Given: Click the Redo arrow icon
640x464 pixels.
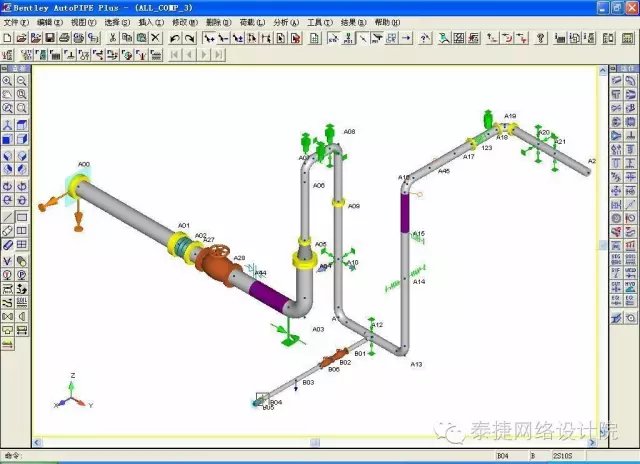Looking at the screenshot, I should click(189, 38).
